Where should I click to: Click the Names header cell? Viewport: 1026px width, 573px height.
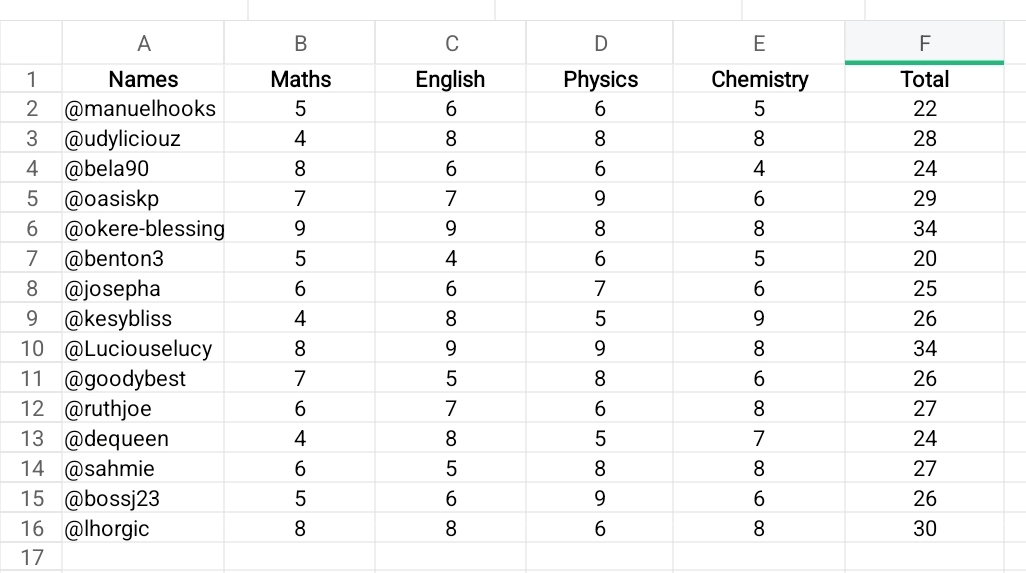click(x=143, y=79)
